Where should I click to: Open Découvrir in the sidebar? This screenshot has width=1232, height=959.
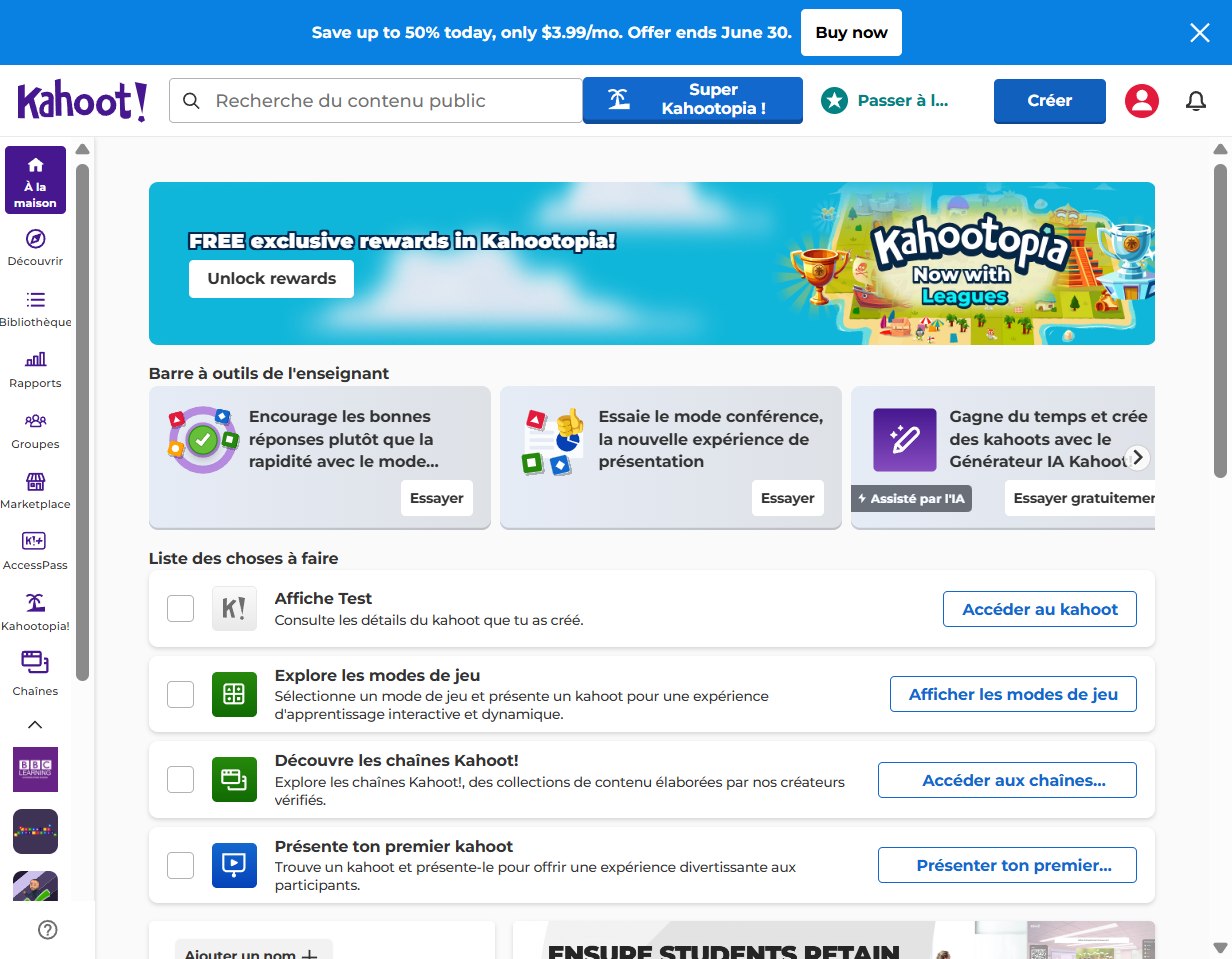[x=35, y=248]
